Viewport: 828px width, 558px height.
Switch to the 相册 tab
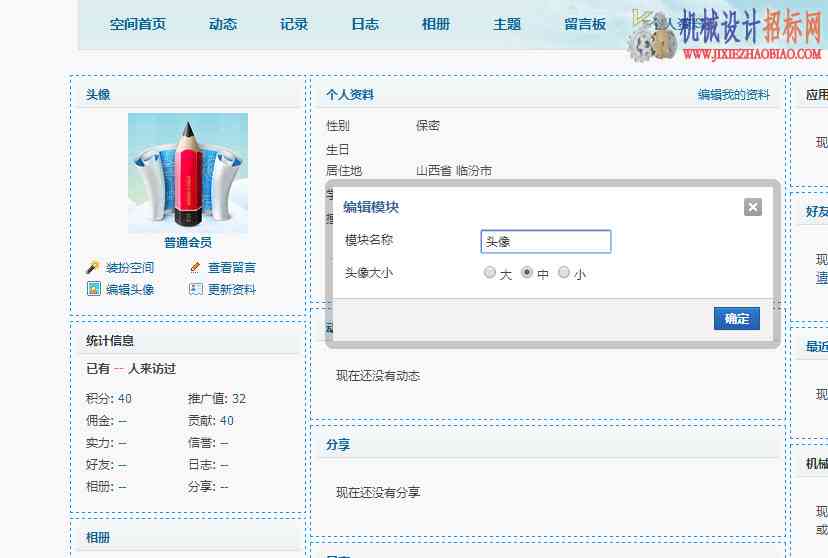(x=436, y=24)
